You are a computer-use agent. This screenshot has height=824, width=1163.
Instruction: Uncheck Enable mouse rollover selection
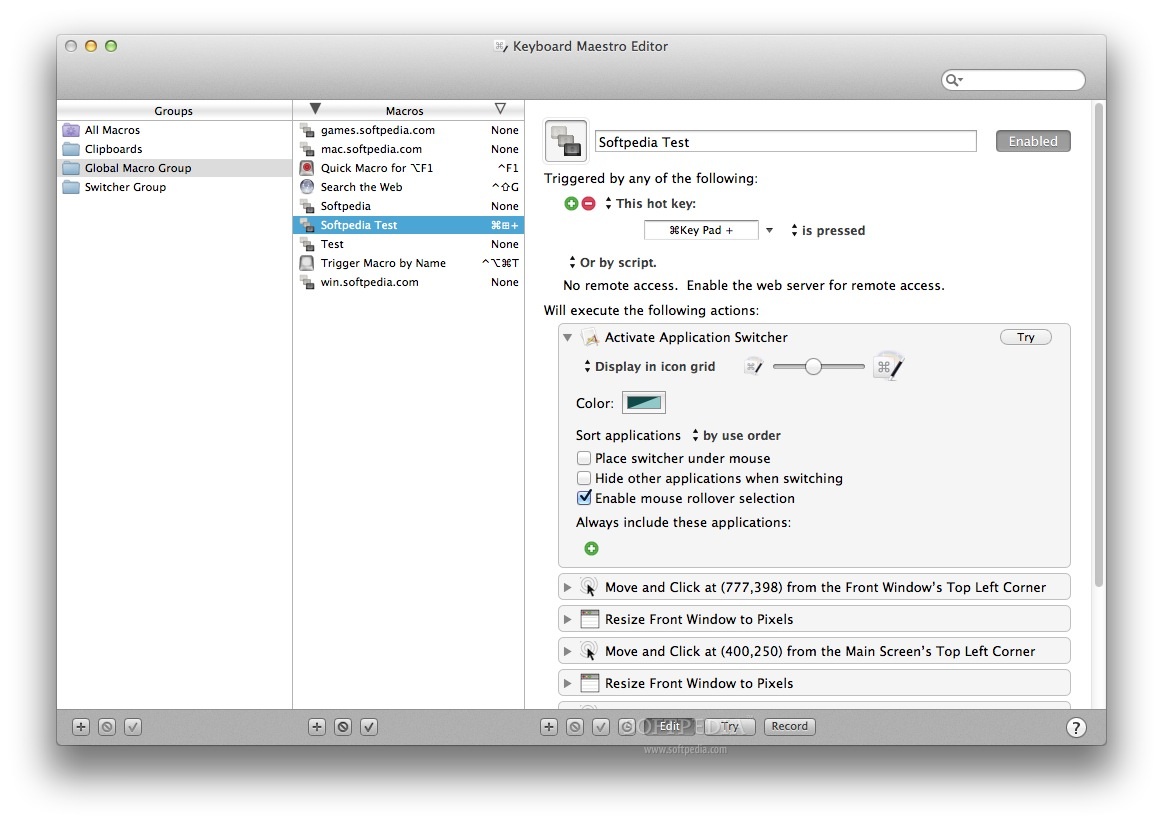[x=584, y=498]
